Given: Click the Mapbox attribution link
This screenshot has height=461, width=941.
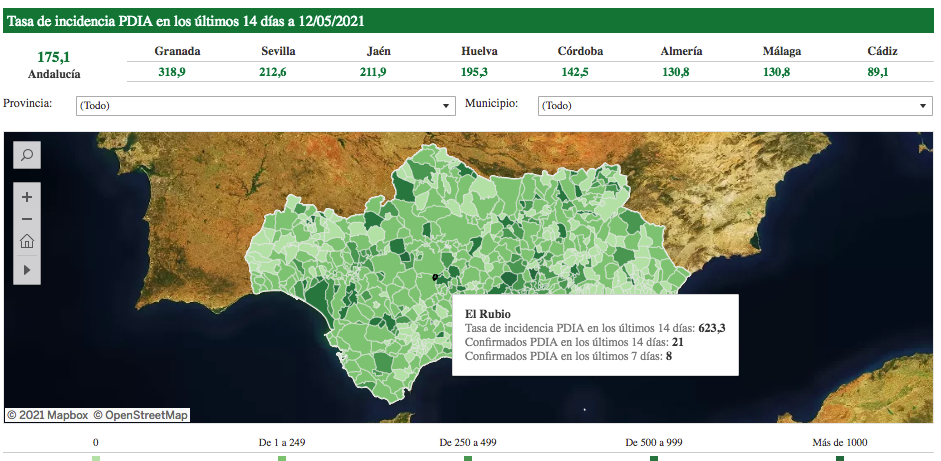Looking at the screenshot, I should click(x=47, y=415).
